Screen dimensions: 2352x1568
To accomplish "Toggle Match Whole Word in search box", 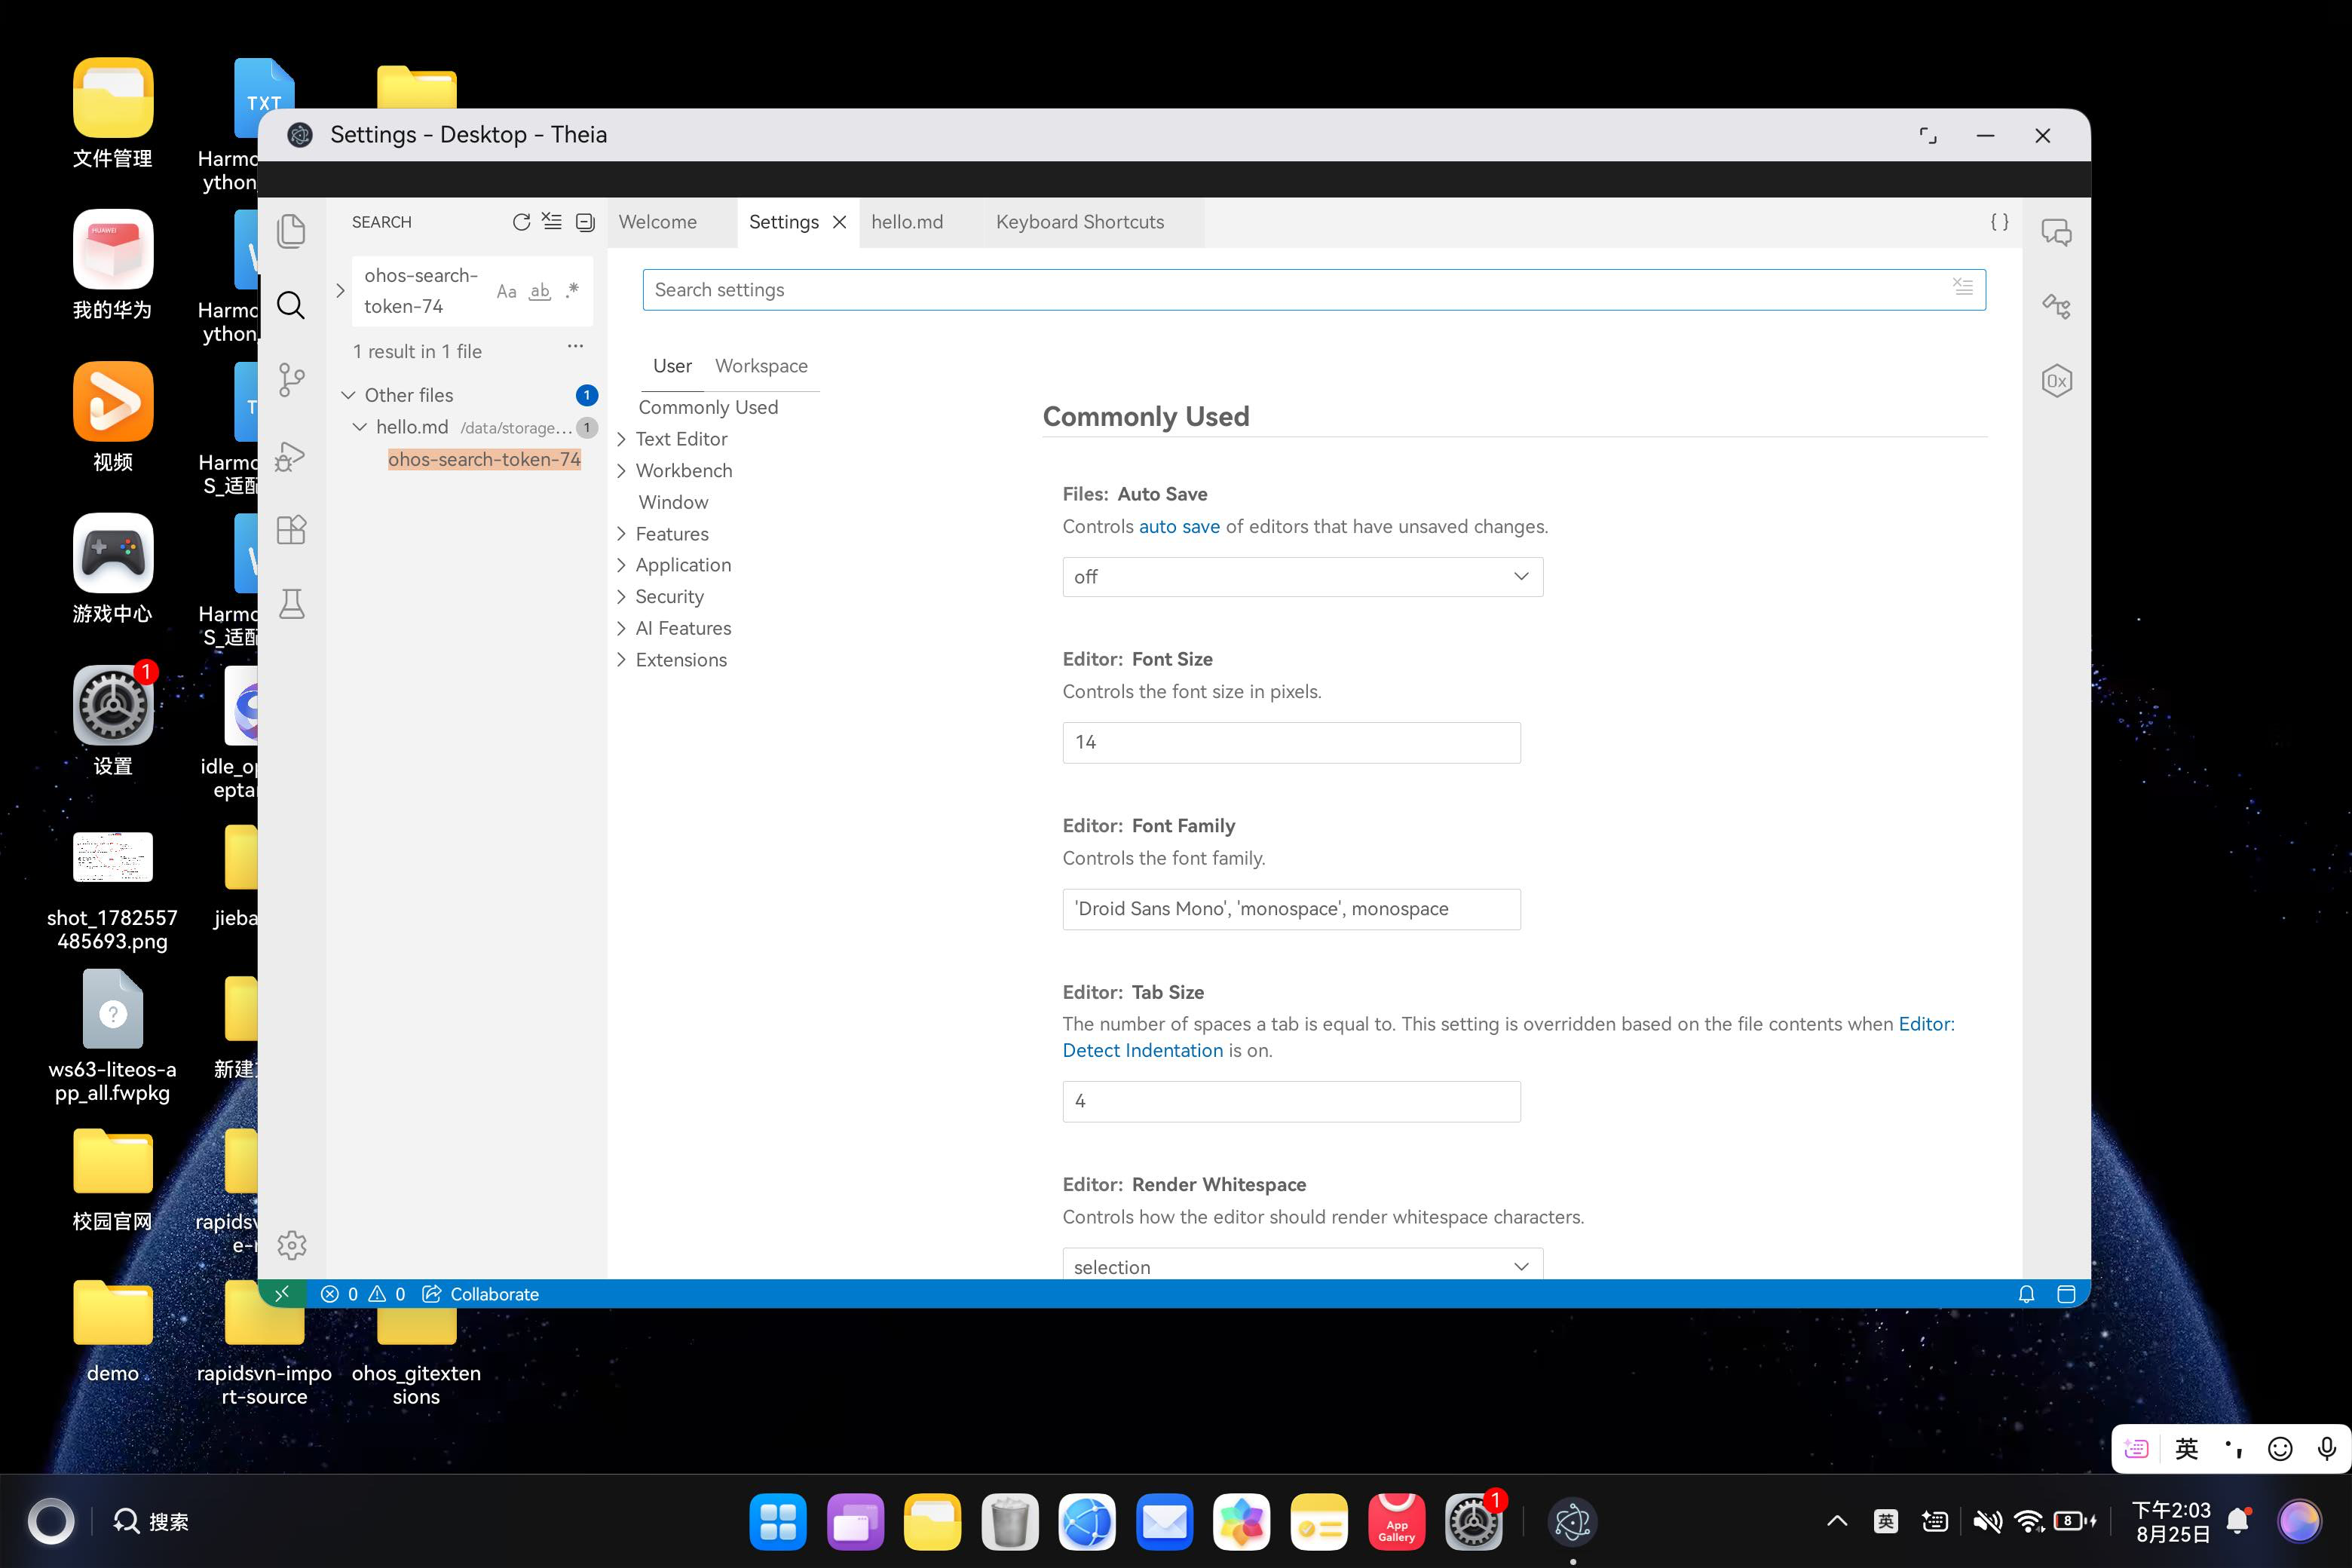I will click(540, 291).
